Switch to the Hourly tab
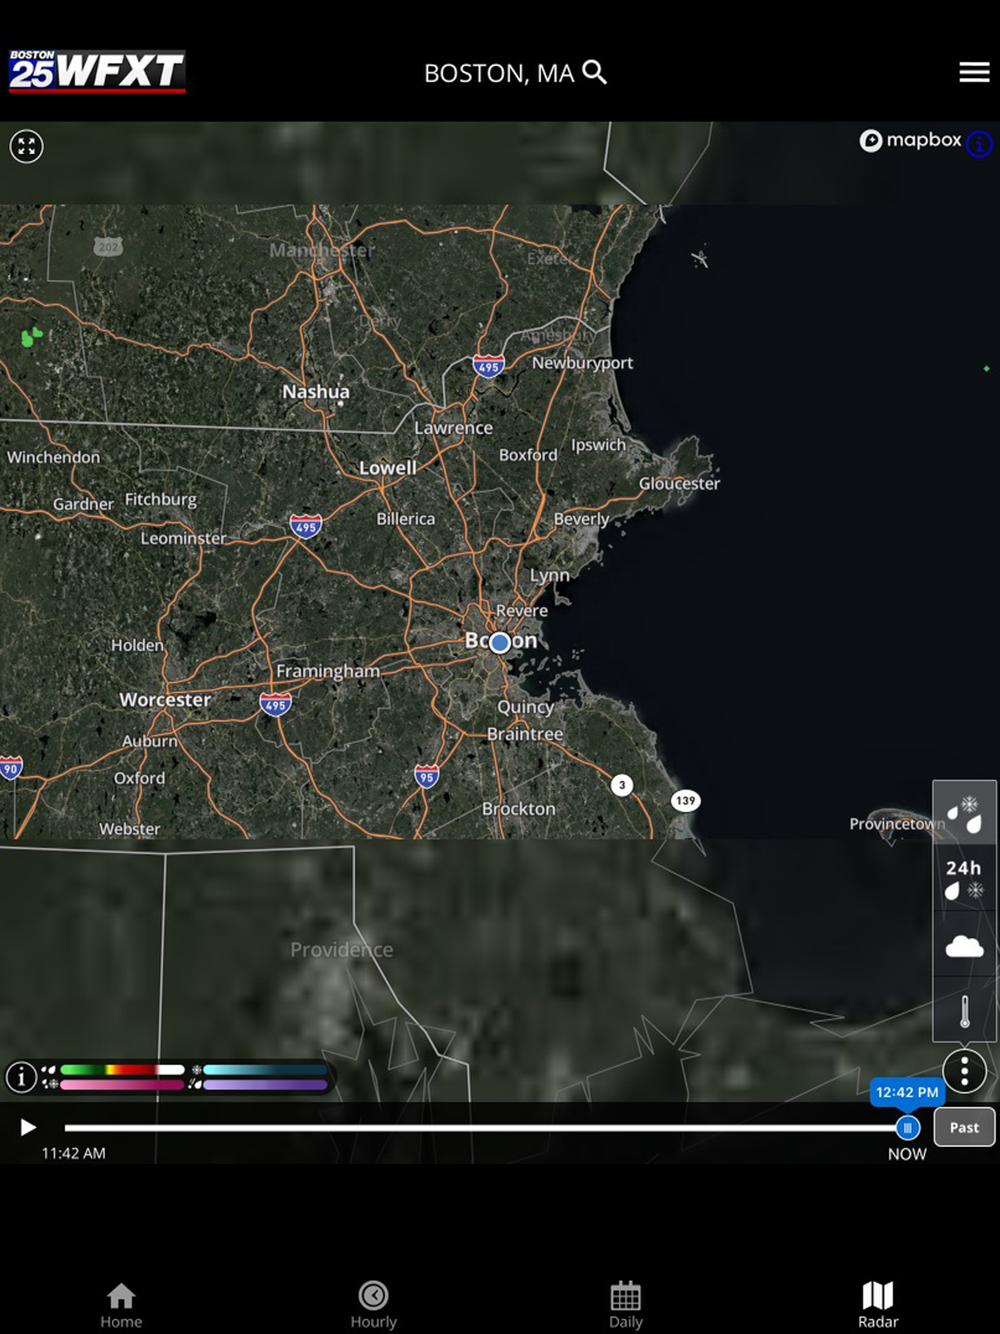The width and height of the screenshot is (1000, 1334). [x=374, y=1305]
